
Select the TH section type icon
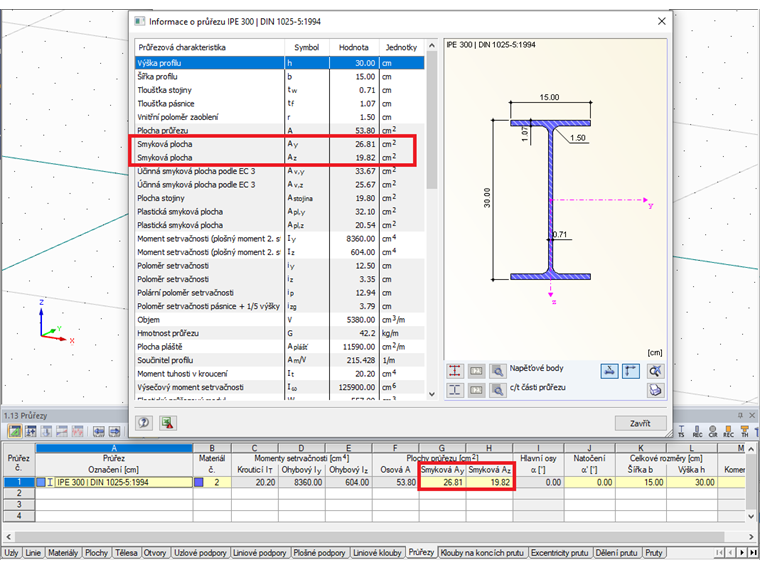point(744,431)
